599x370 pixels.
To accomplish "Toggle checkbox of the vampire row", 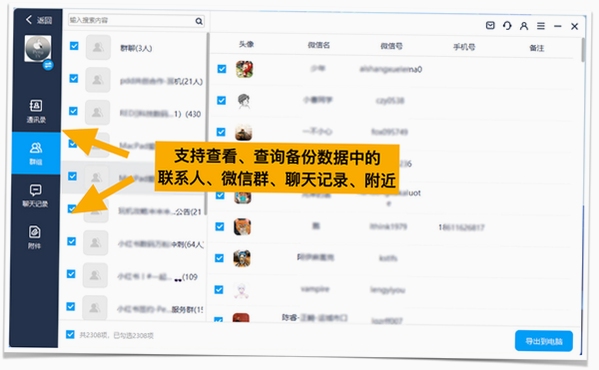I will [219, 289].
